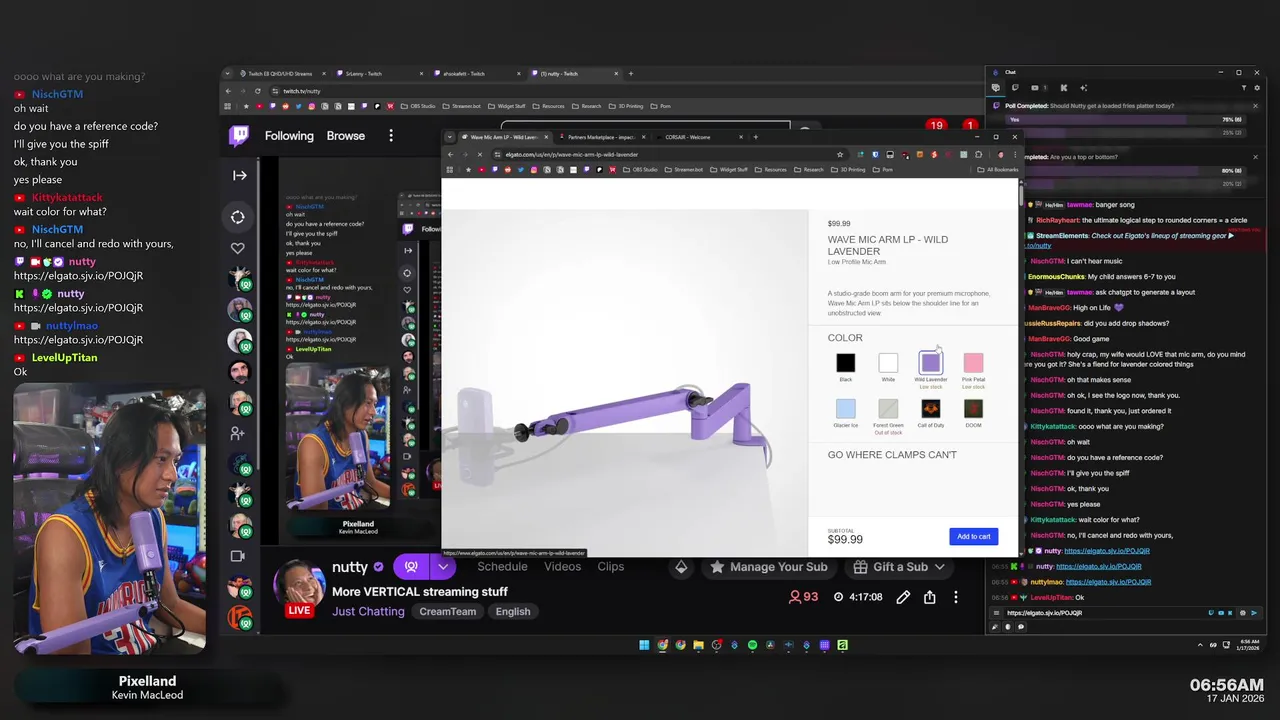Click the pencil edit stream info icon
The height and width of the screenshot is (720, 1280).
tap(903, 597)
